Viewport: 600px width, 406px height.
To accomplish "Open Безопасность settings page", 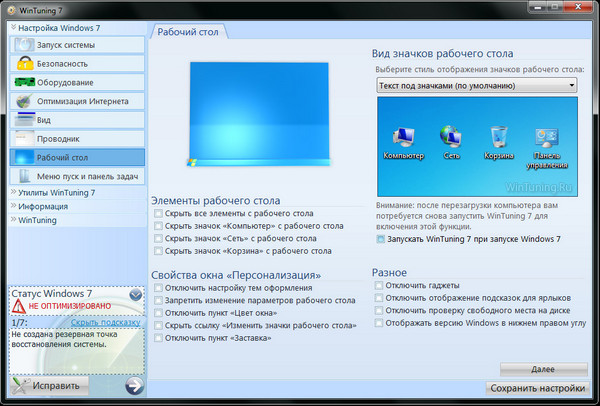I will coord(77,64).
